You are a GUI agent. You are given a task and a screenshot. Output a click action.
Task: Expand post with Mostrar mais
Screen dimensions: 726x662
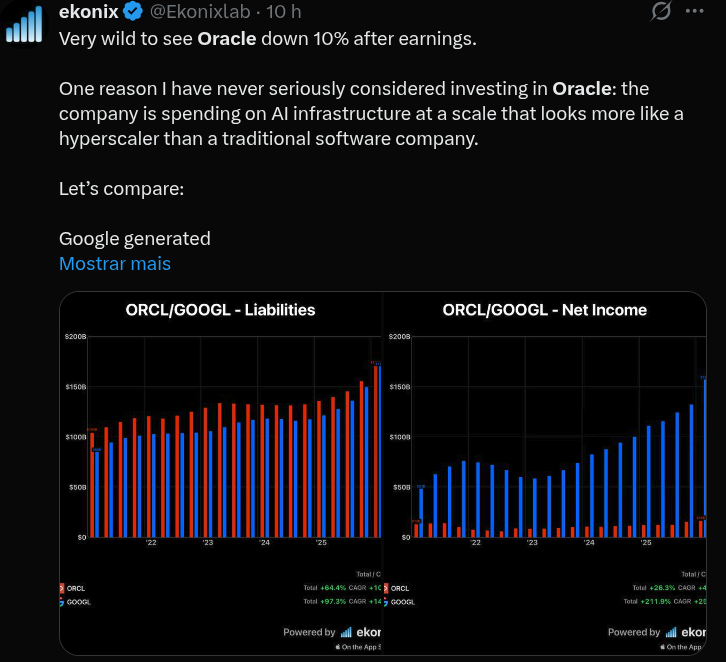click(115, 263)
